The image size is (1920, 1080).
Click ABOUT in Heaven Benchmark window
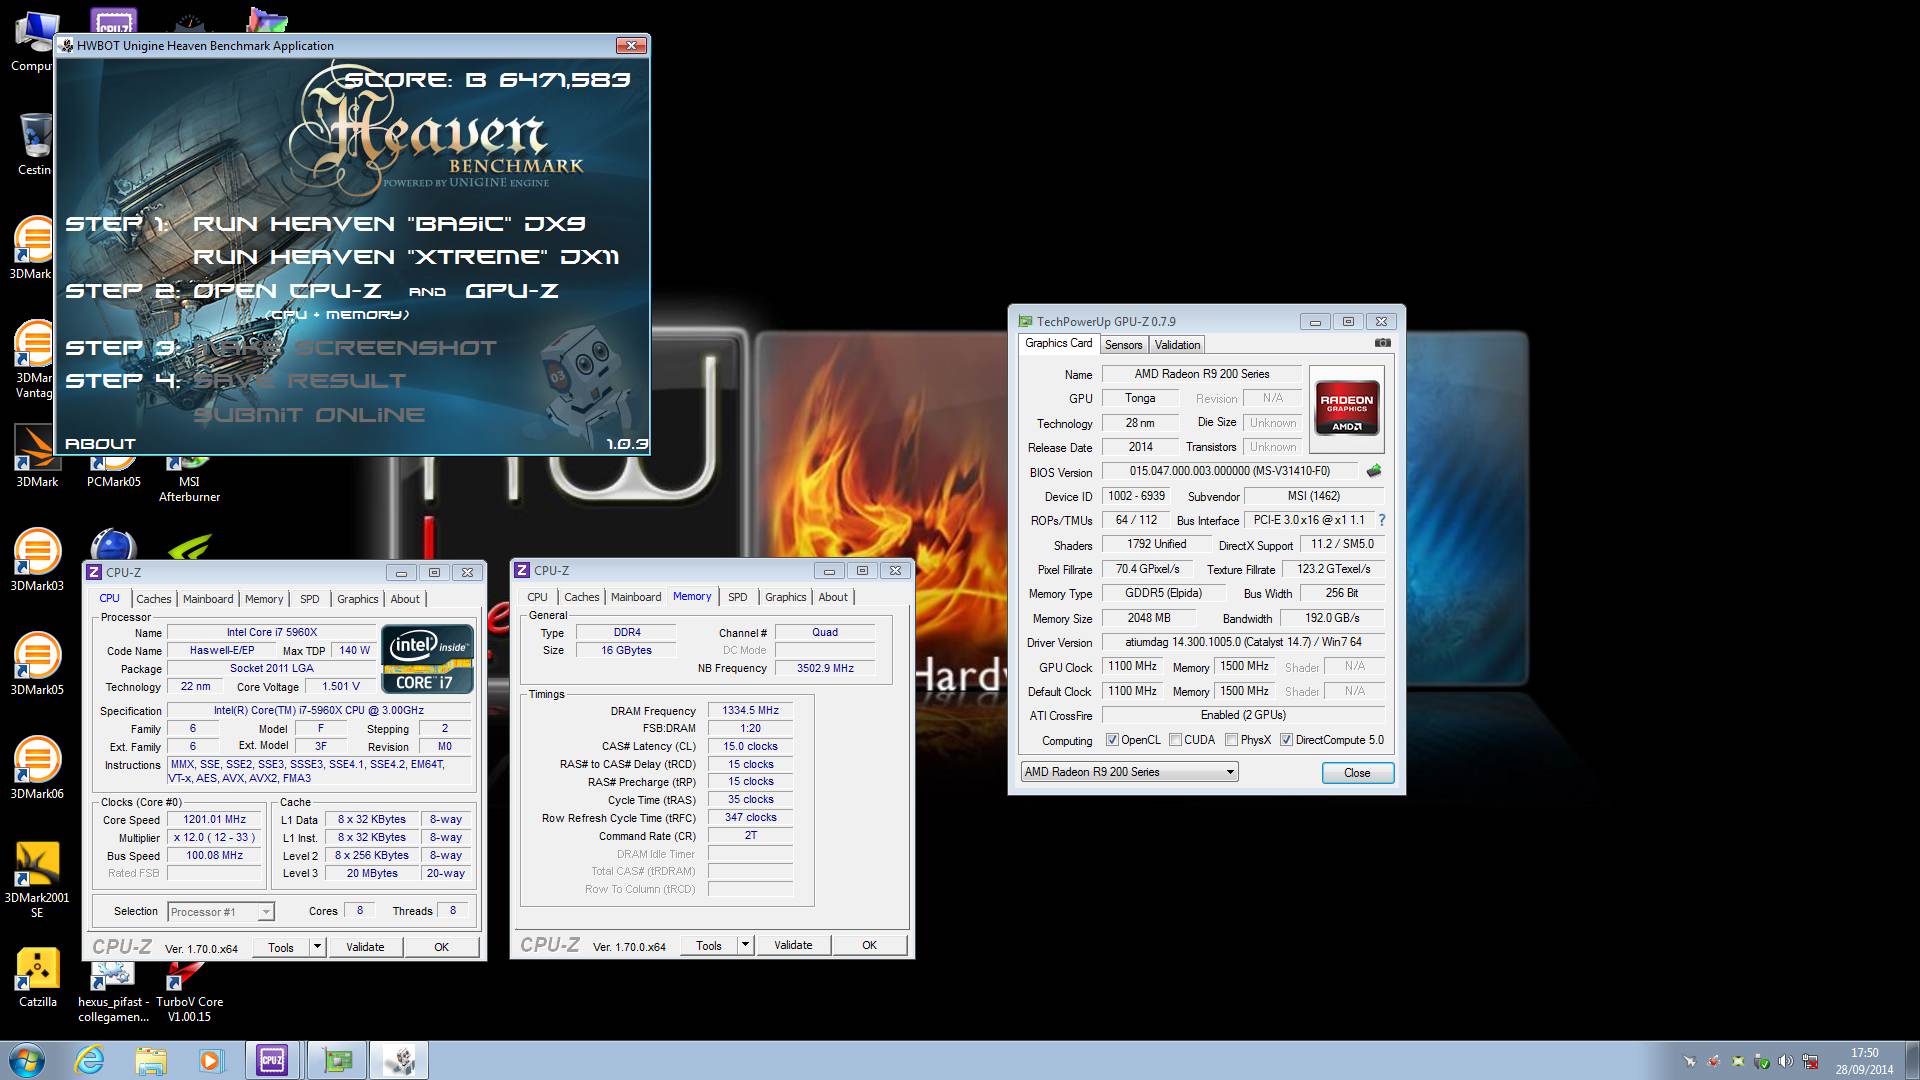tap(100, 443)
